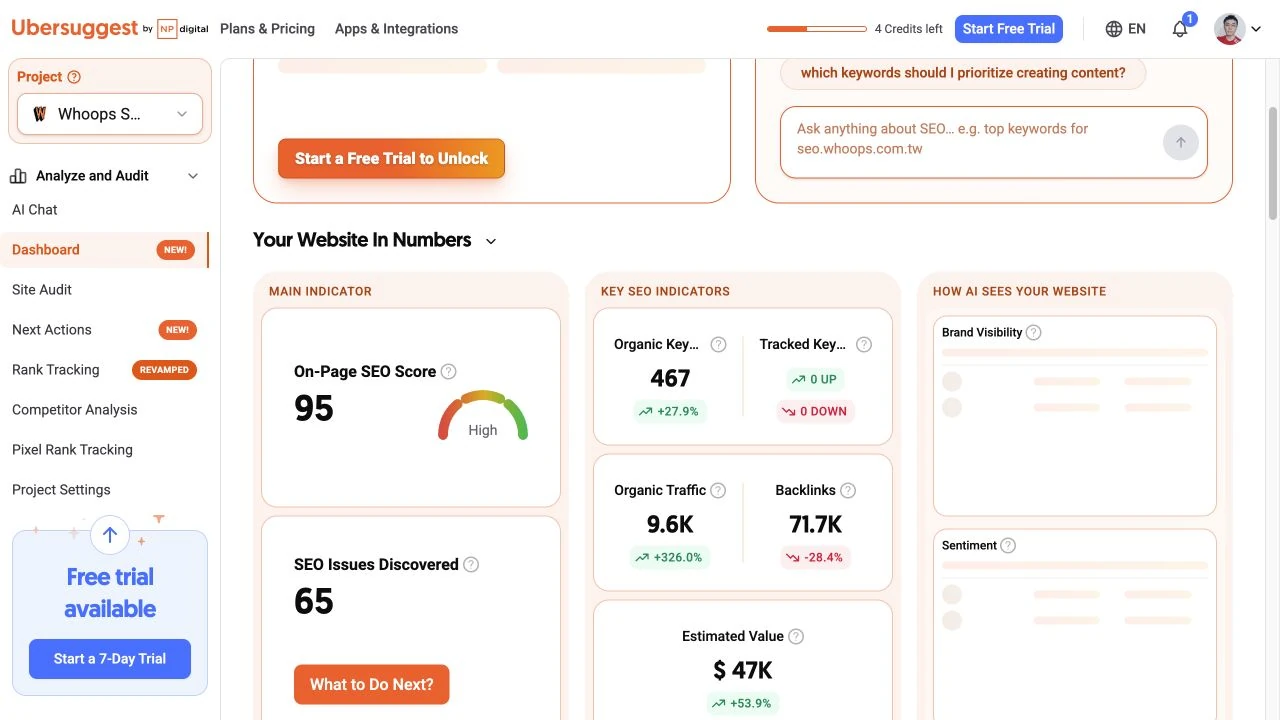This screenshot has width=1280, height=720.
Task: Send the AI chat question arrow
Action: point(1180,142)
